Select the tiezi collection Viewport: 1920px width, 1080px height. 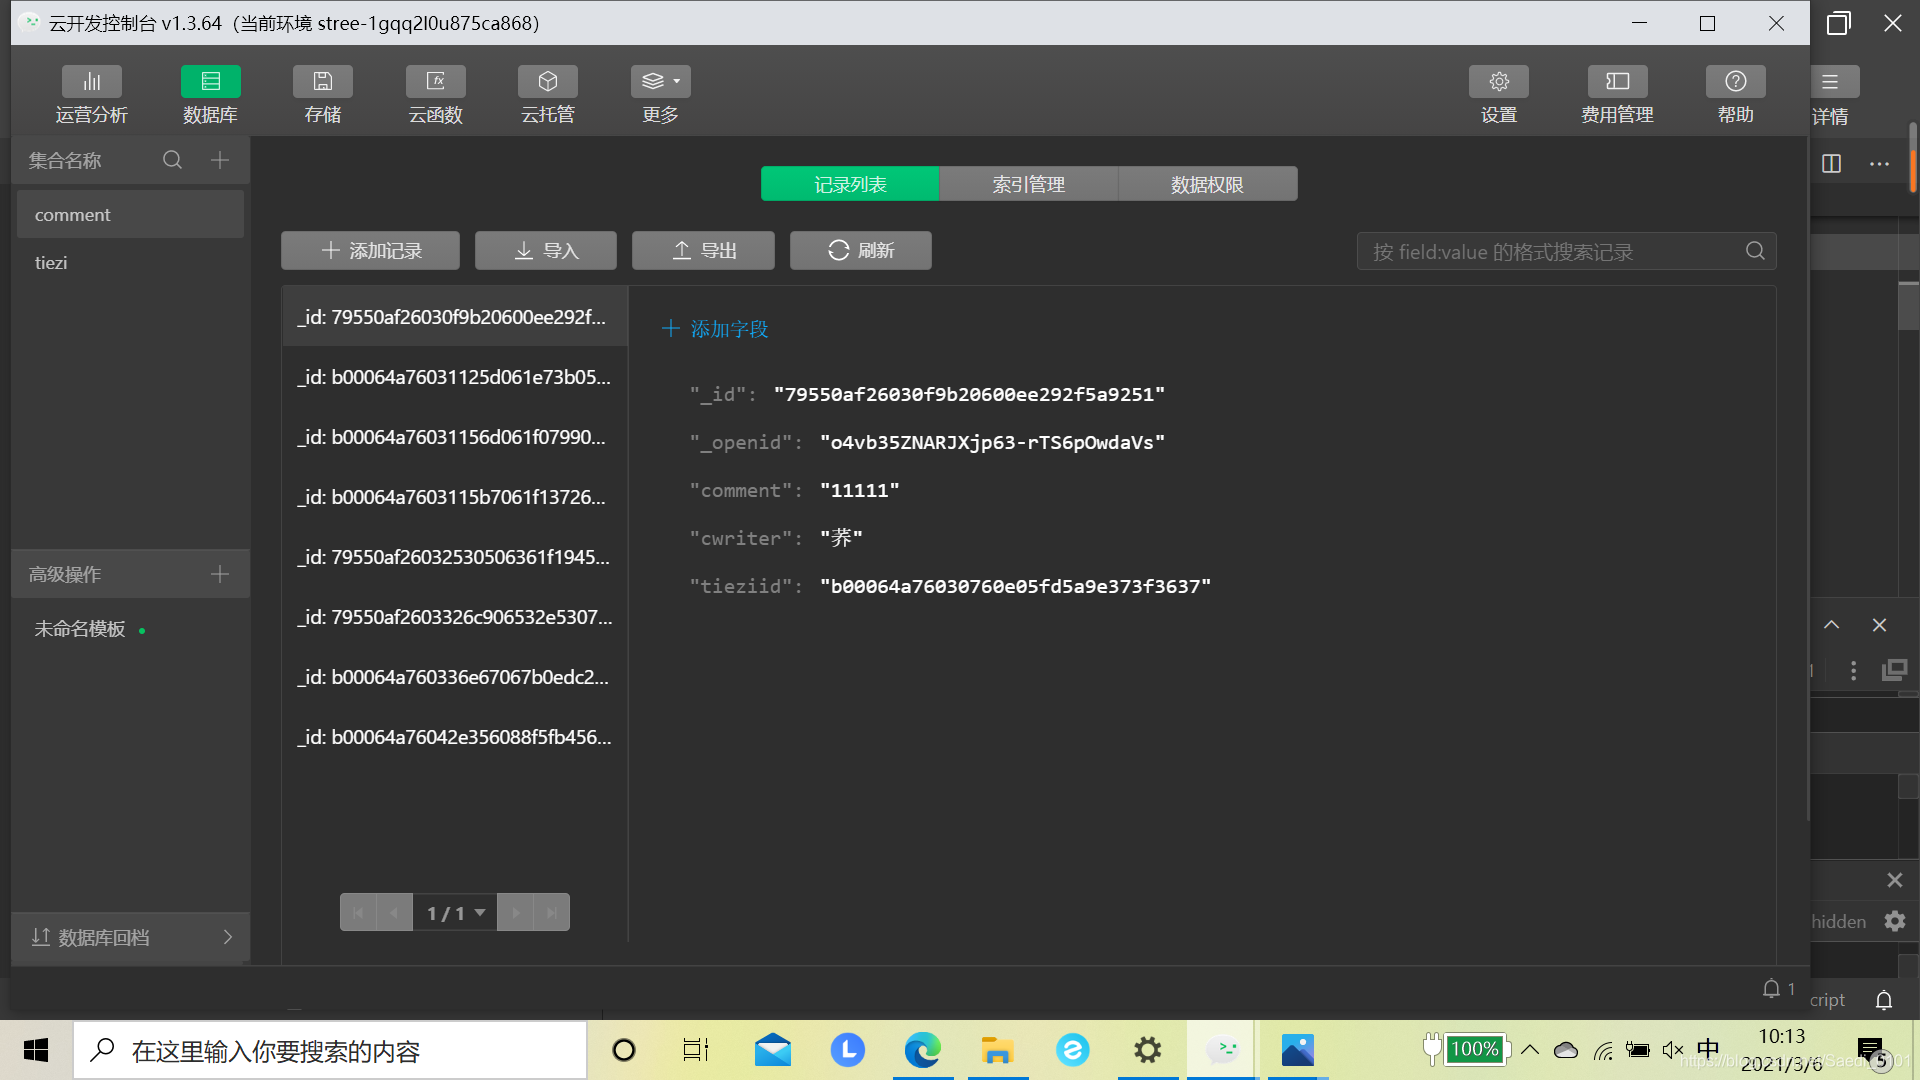point(51,263)
